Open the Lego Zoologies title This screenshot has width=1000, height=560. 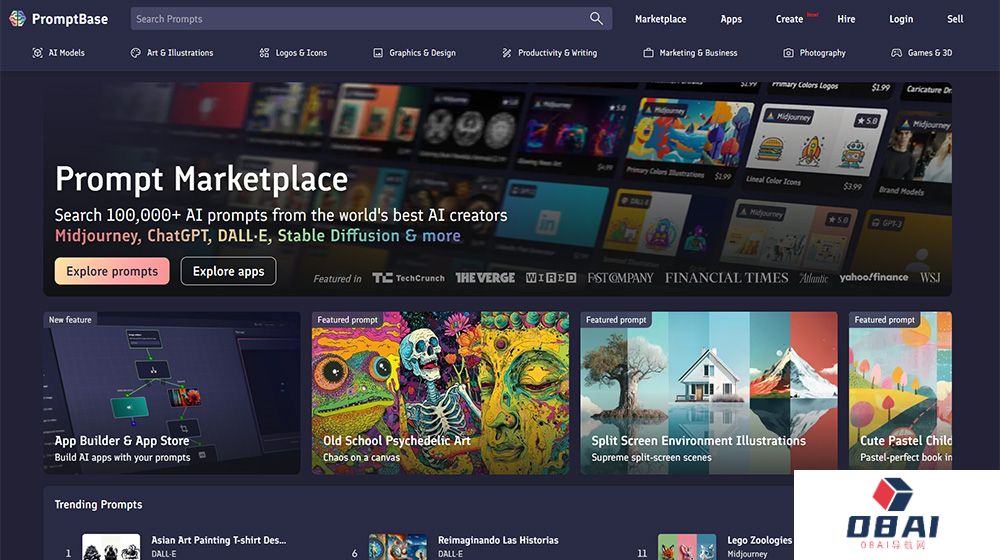(760, 540)
